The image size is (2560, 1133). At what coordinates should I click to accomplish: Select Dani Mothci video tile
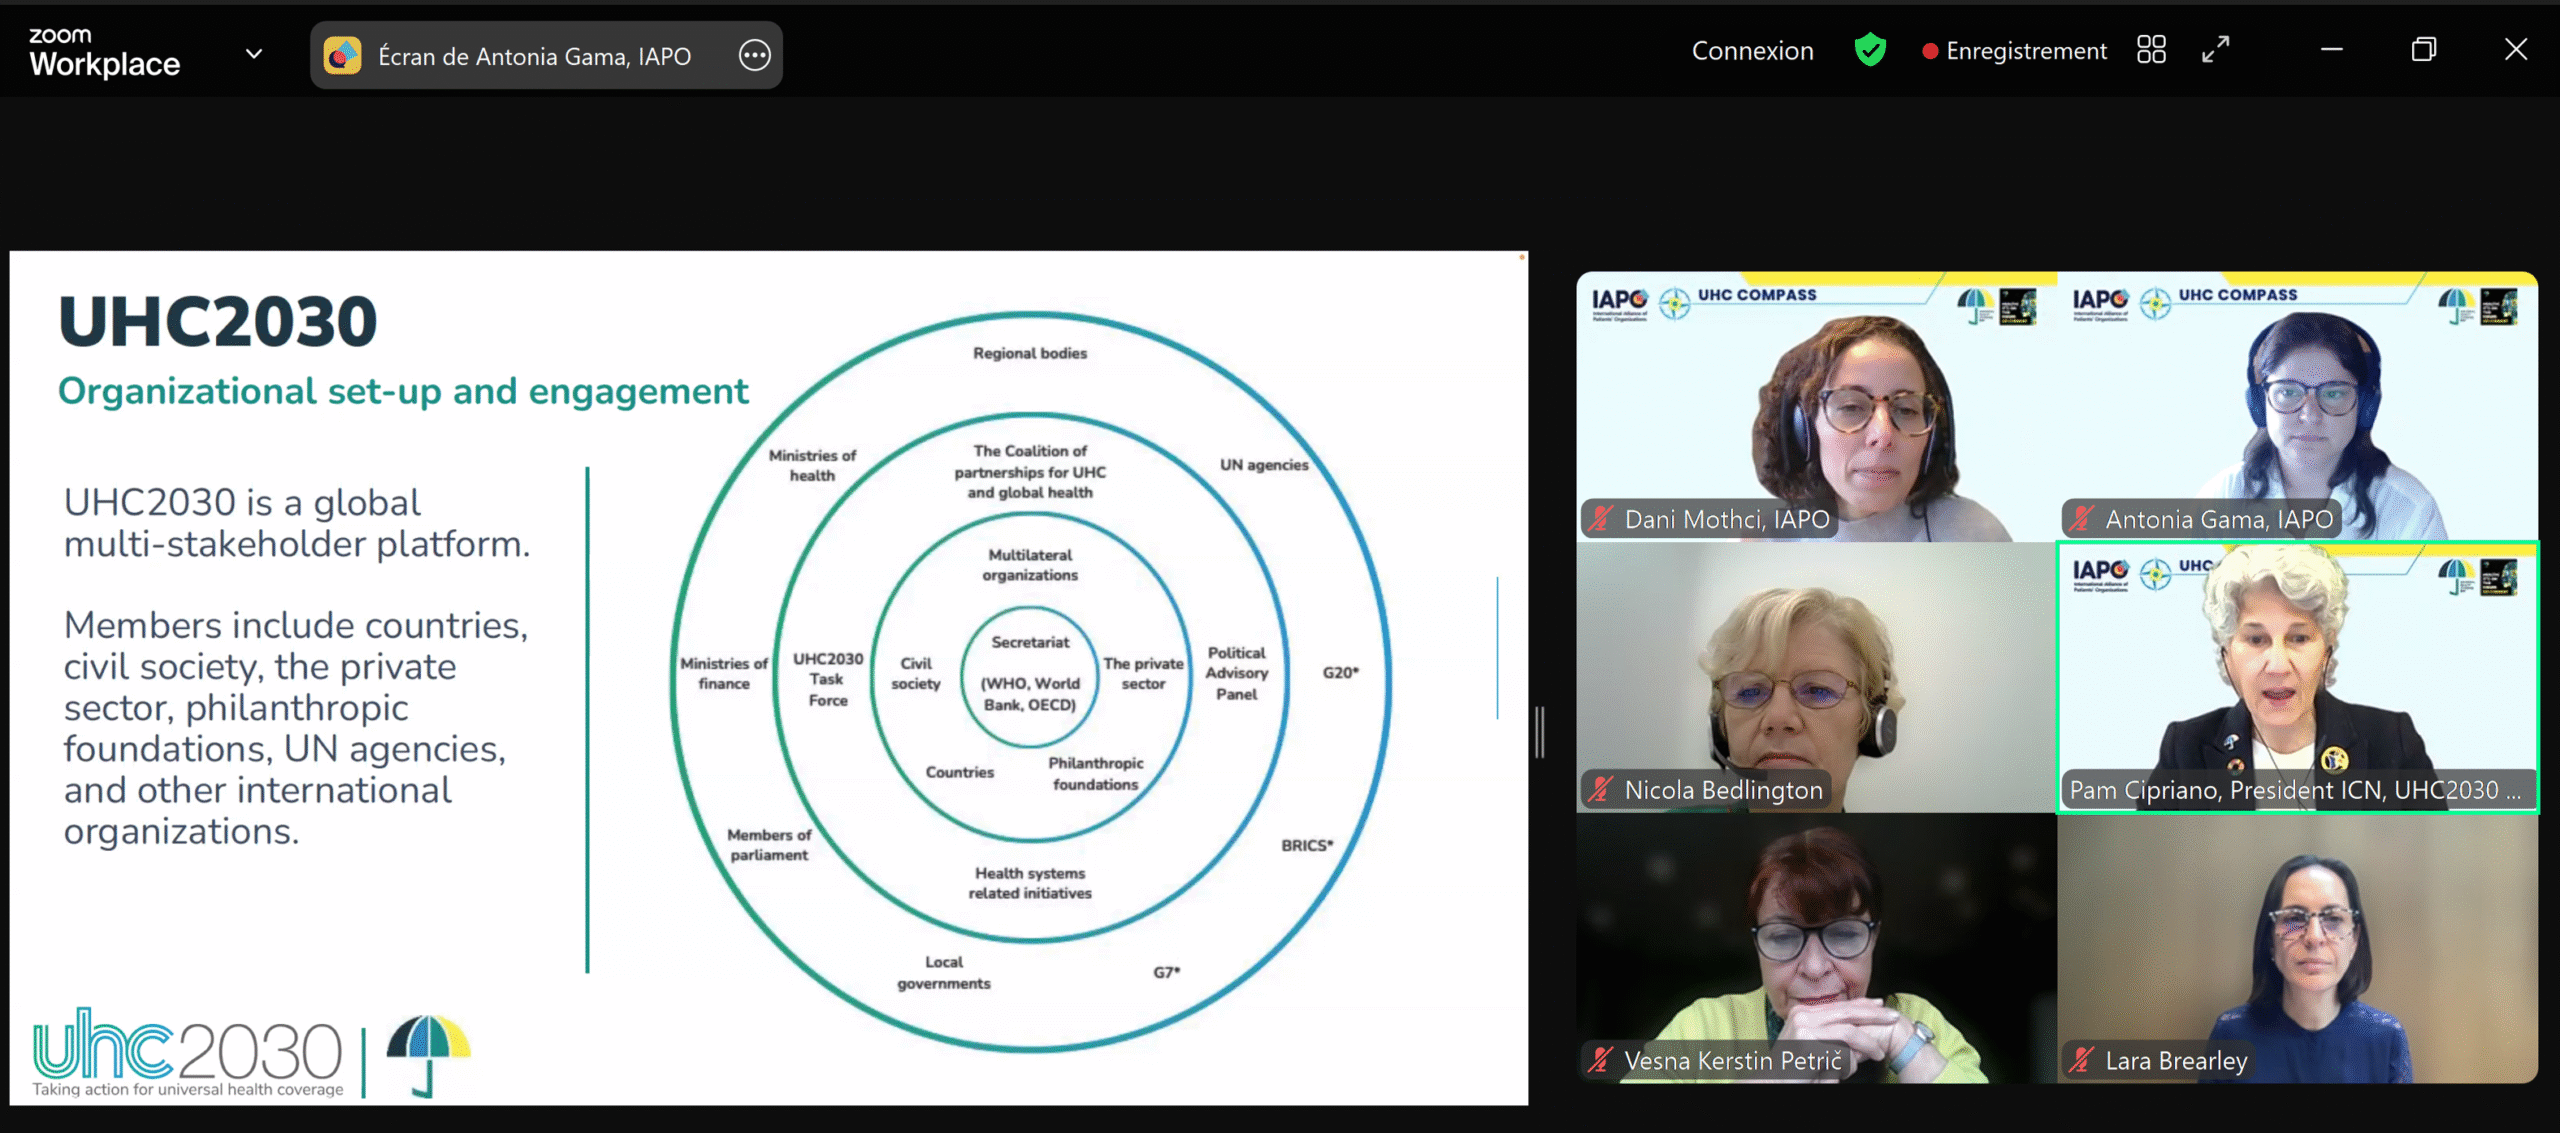[x=1816, y=406]
